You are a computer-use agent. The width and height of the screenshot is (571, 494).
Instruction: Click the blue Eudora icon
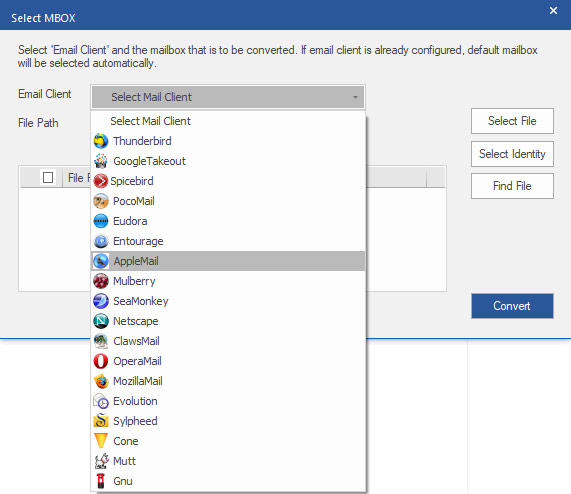(x=101, y=221)
